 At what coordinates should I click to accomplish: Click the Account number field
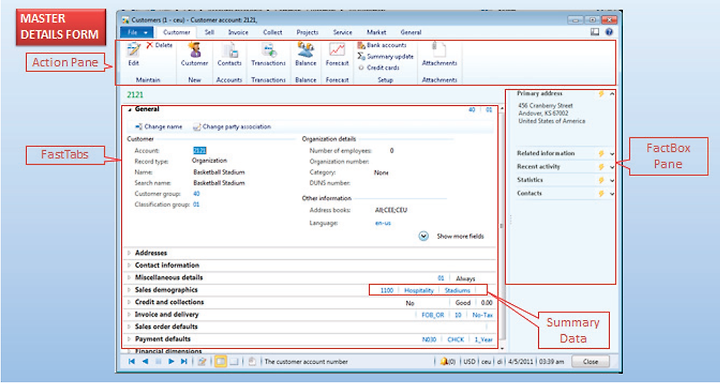200,151
